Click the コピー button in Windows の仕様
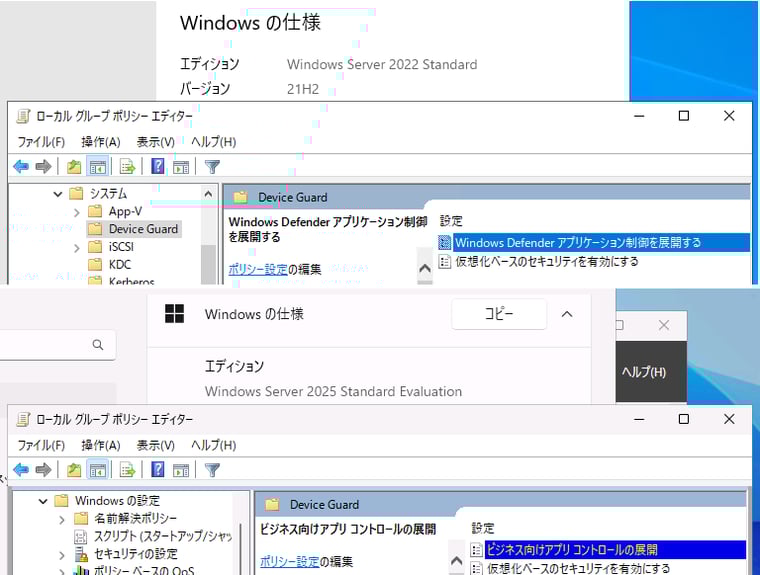Image resolution: width=760 pixels, height=575 pixels. point(499,314)
